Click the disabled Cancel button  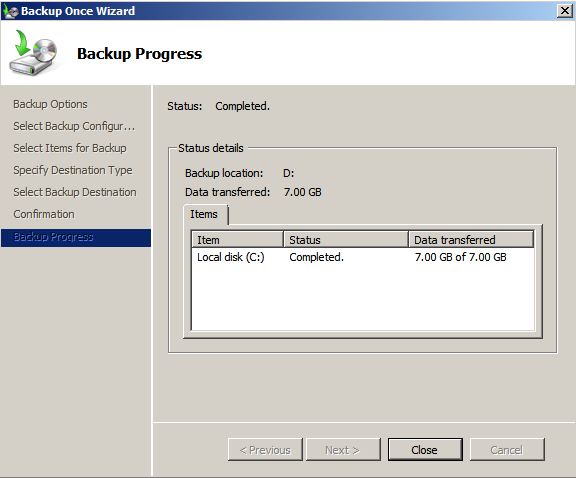(507, 449)
